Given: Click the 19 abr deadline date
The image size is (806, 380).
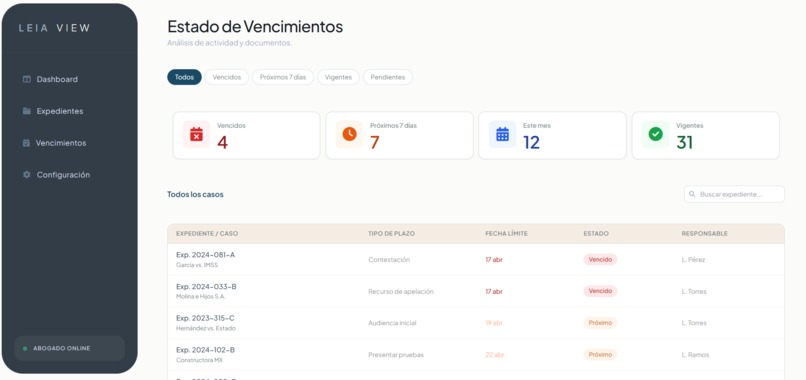Looking at the screenshot, I should click(494, 323).
